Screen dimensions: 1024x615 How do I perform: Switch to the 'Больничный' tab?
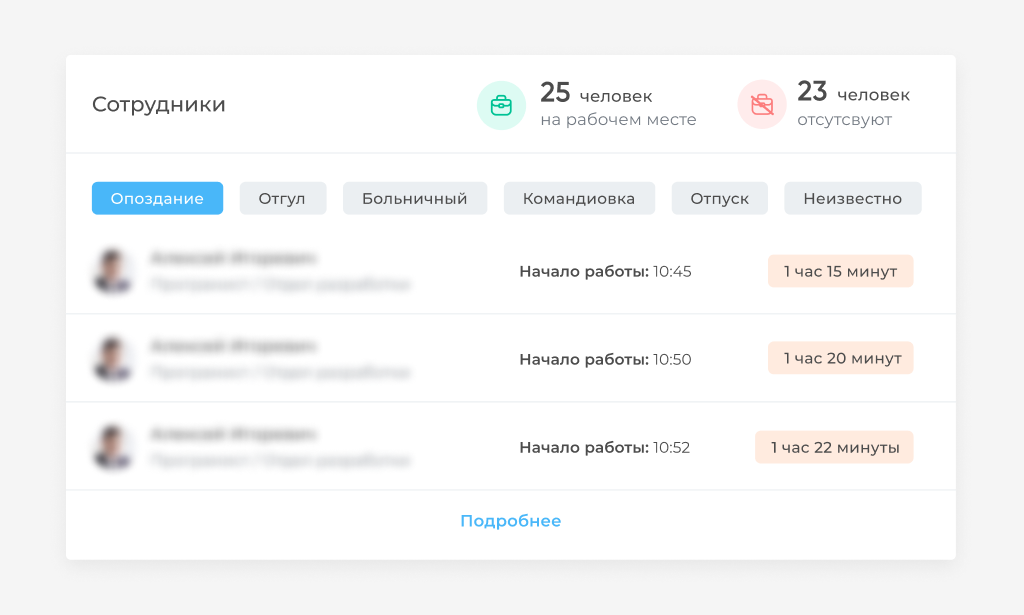coord(414,198)
